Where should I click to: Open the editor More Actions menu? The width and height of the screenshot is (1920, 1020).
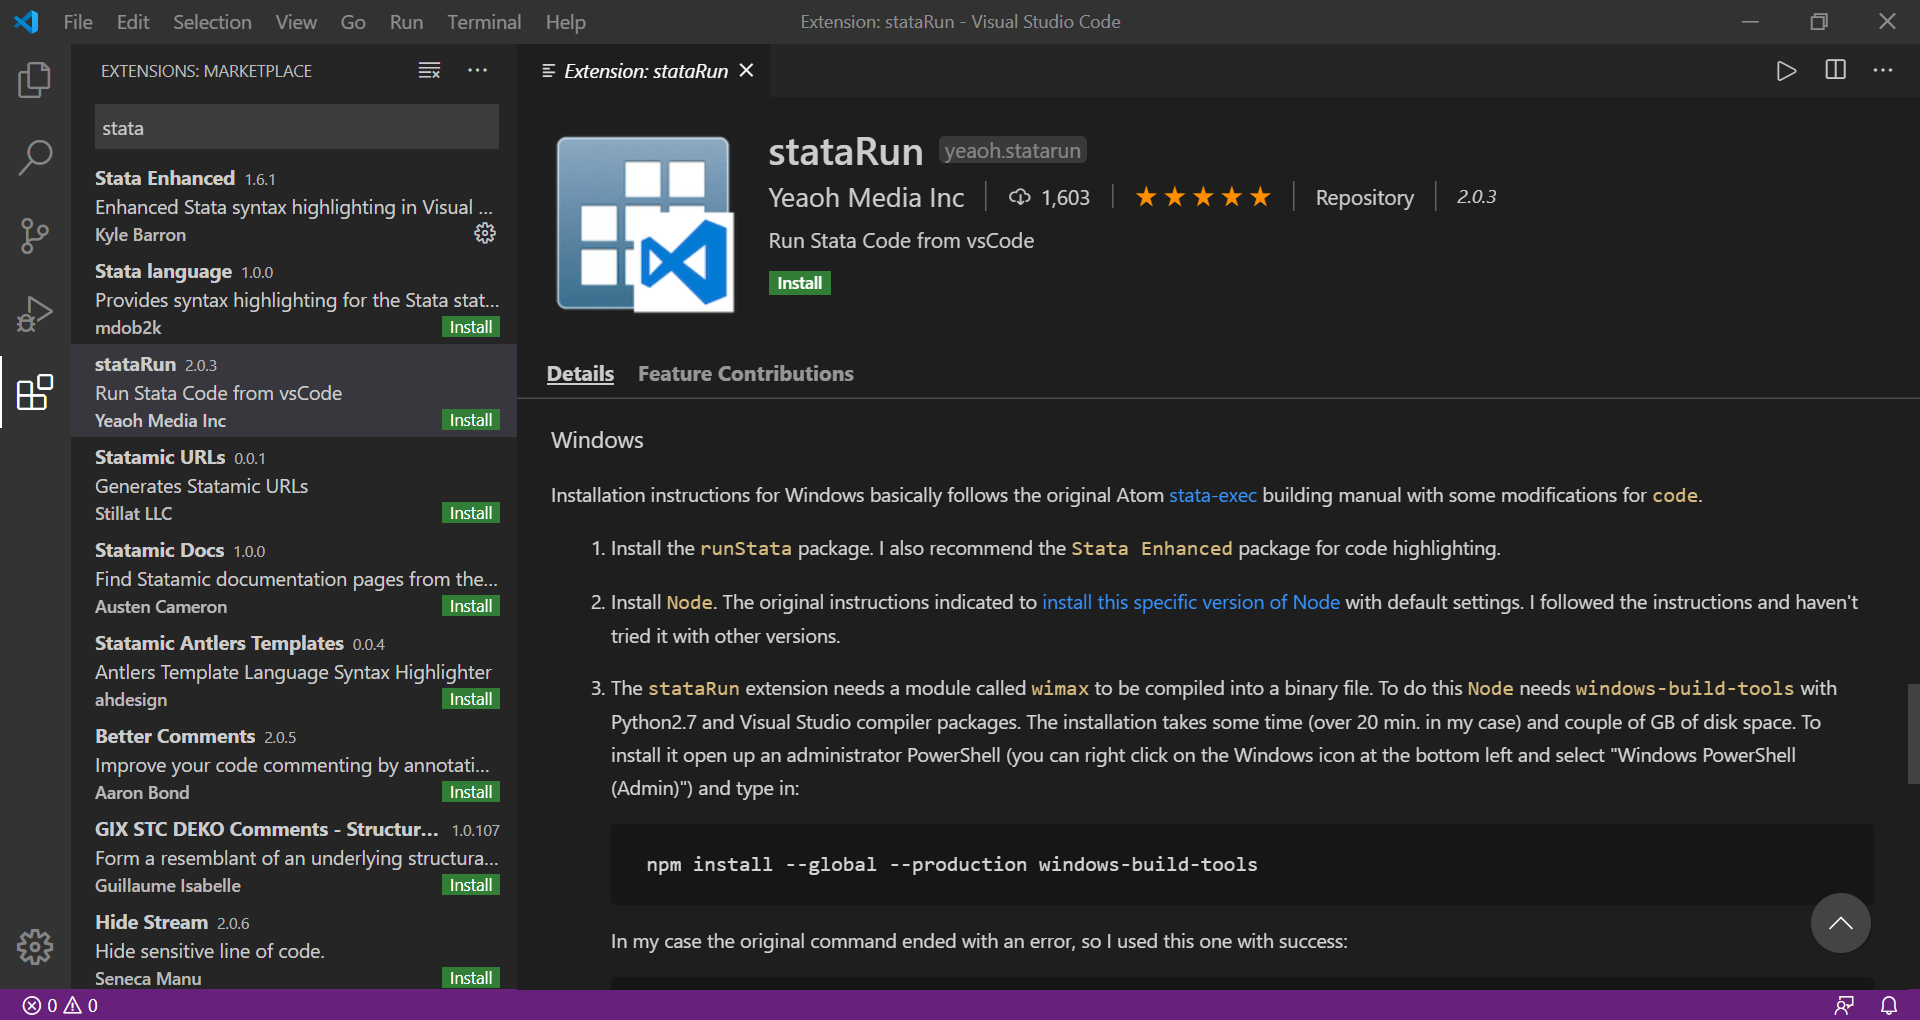click(1884, 70)
